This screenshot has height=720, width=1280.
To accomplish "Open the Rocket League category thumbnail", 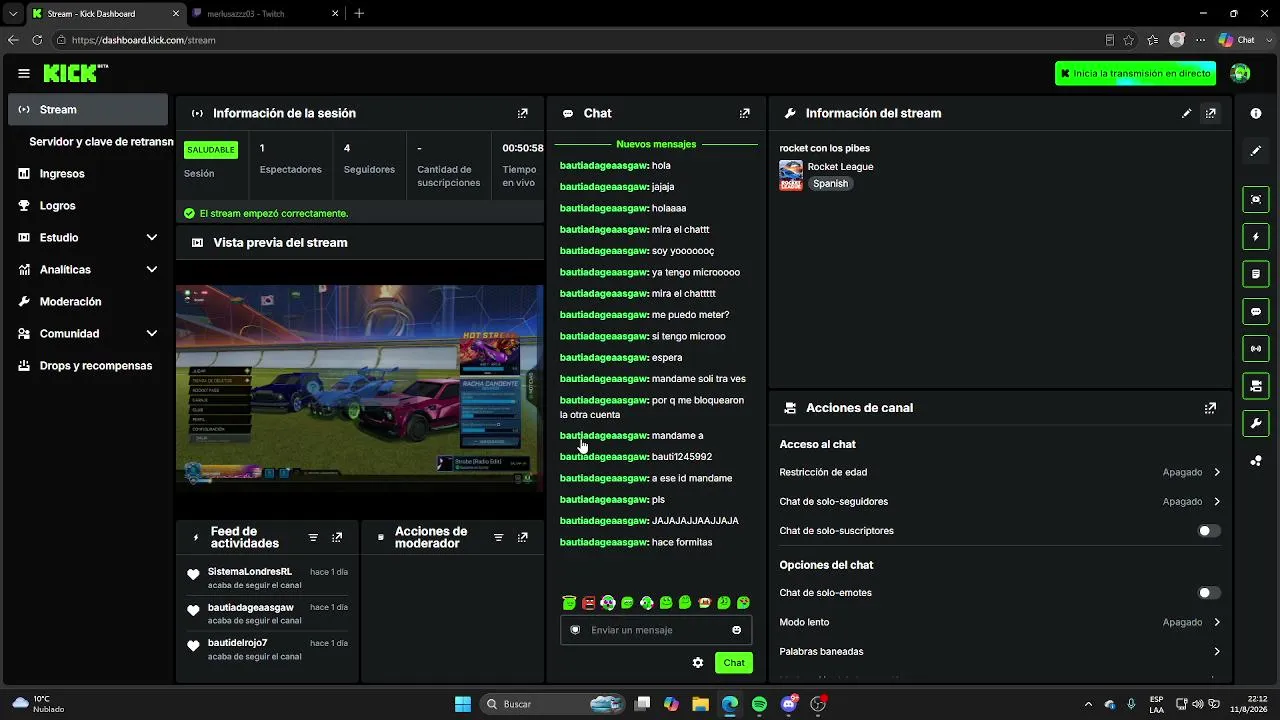I will [791, 175].
